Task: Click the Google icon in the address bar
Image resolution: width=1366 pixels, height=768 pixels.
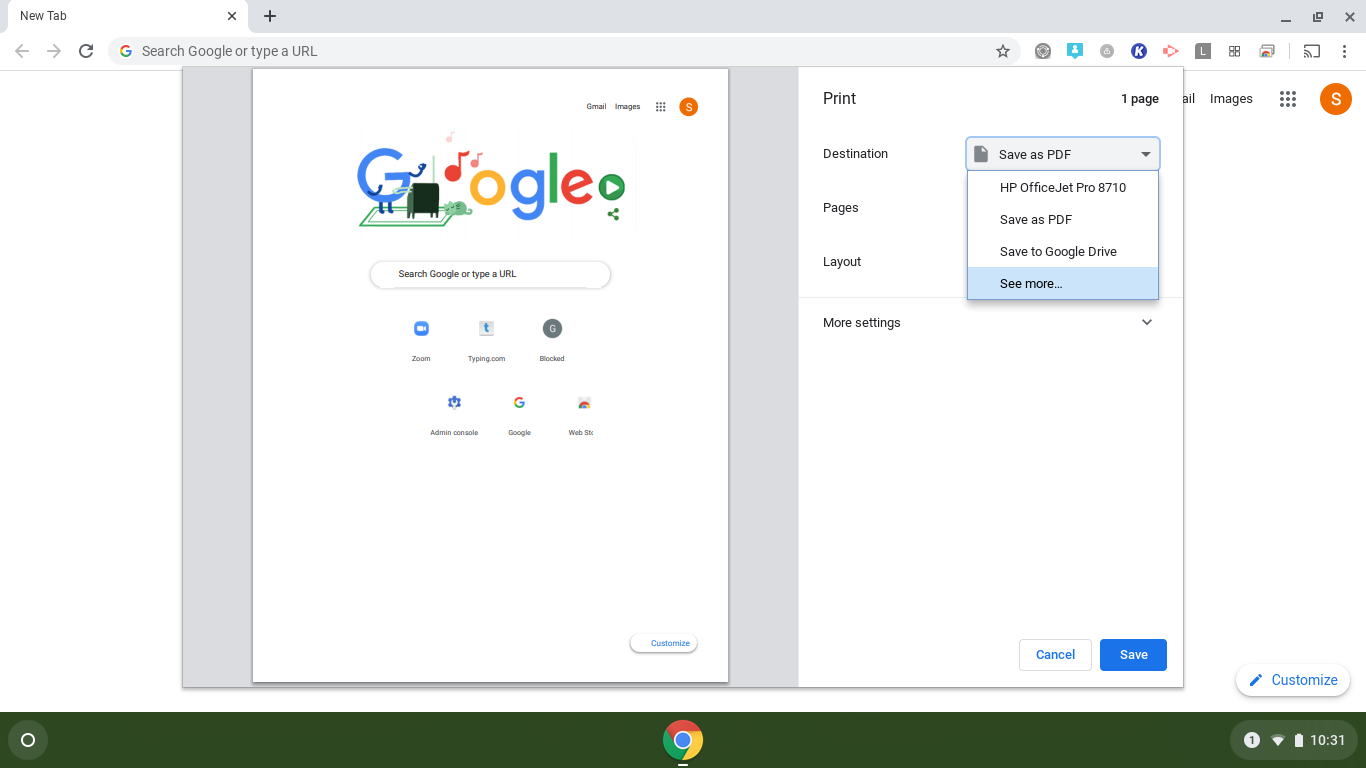Action: tap(125, 51)
